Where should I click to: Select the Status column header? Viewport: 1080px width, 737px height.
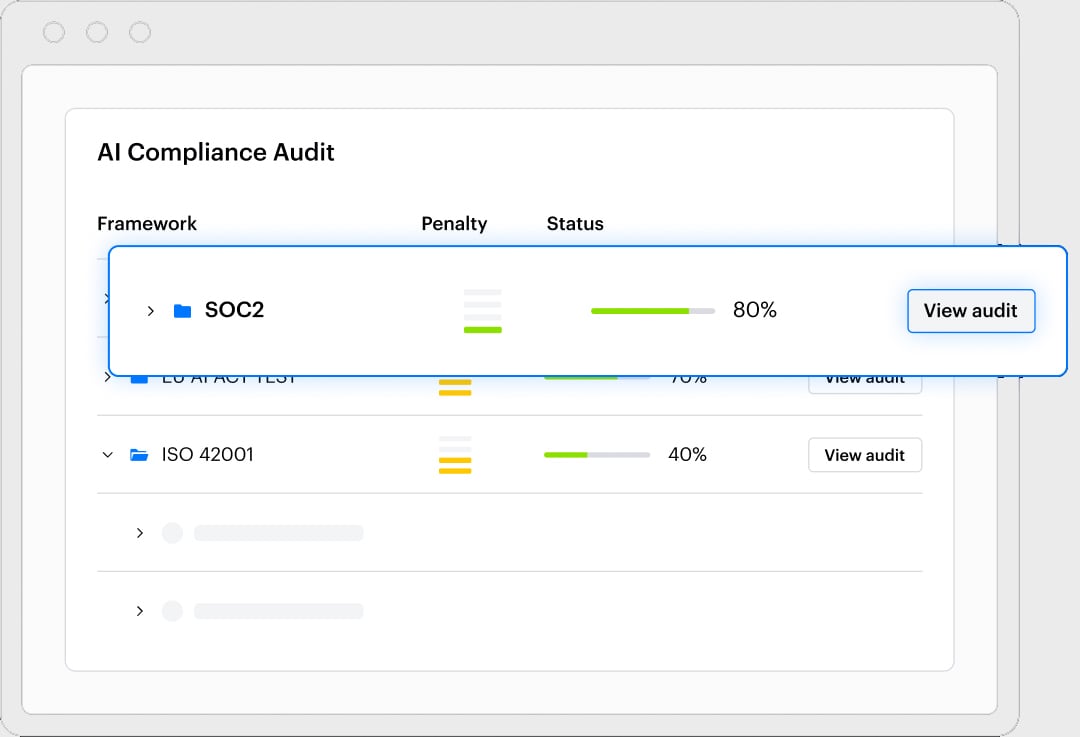(x=575, y=223)
